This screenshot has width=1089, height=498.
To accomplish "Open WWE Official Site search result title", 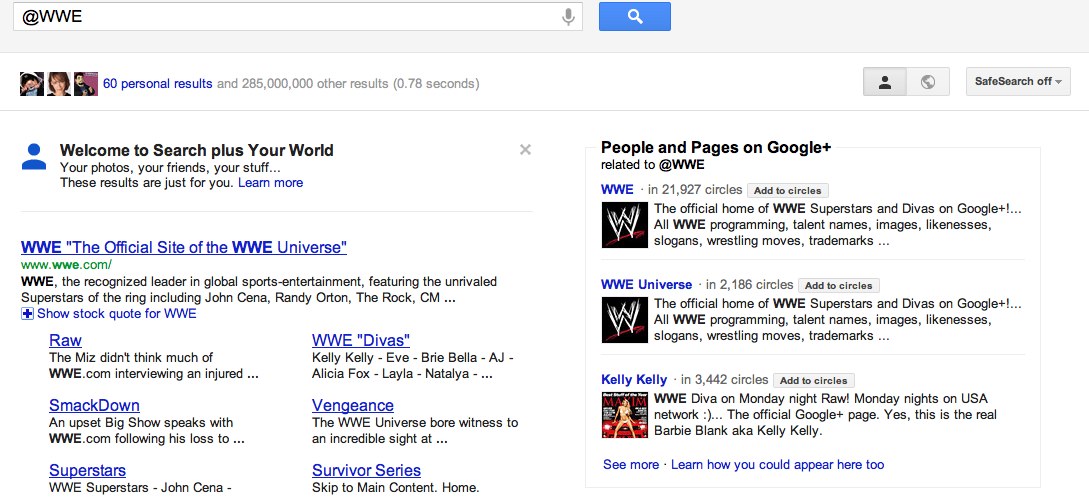I will (184, 247).
